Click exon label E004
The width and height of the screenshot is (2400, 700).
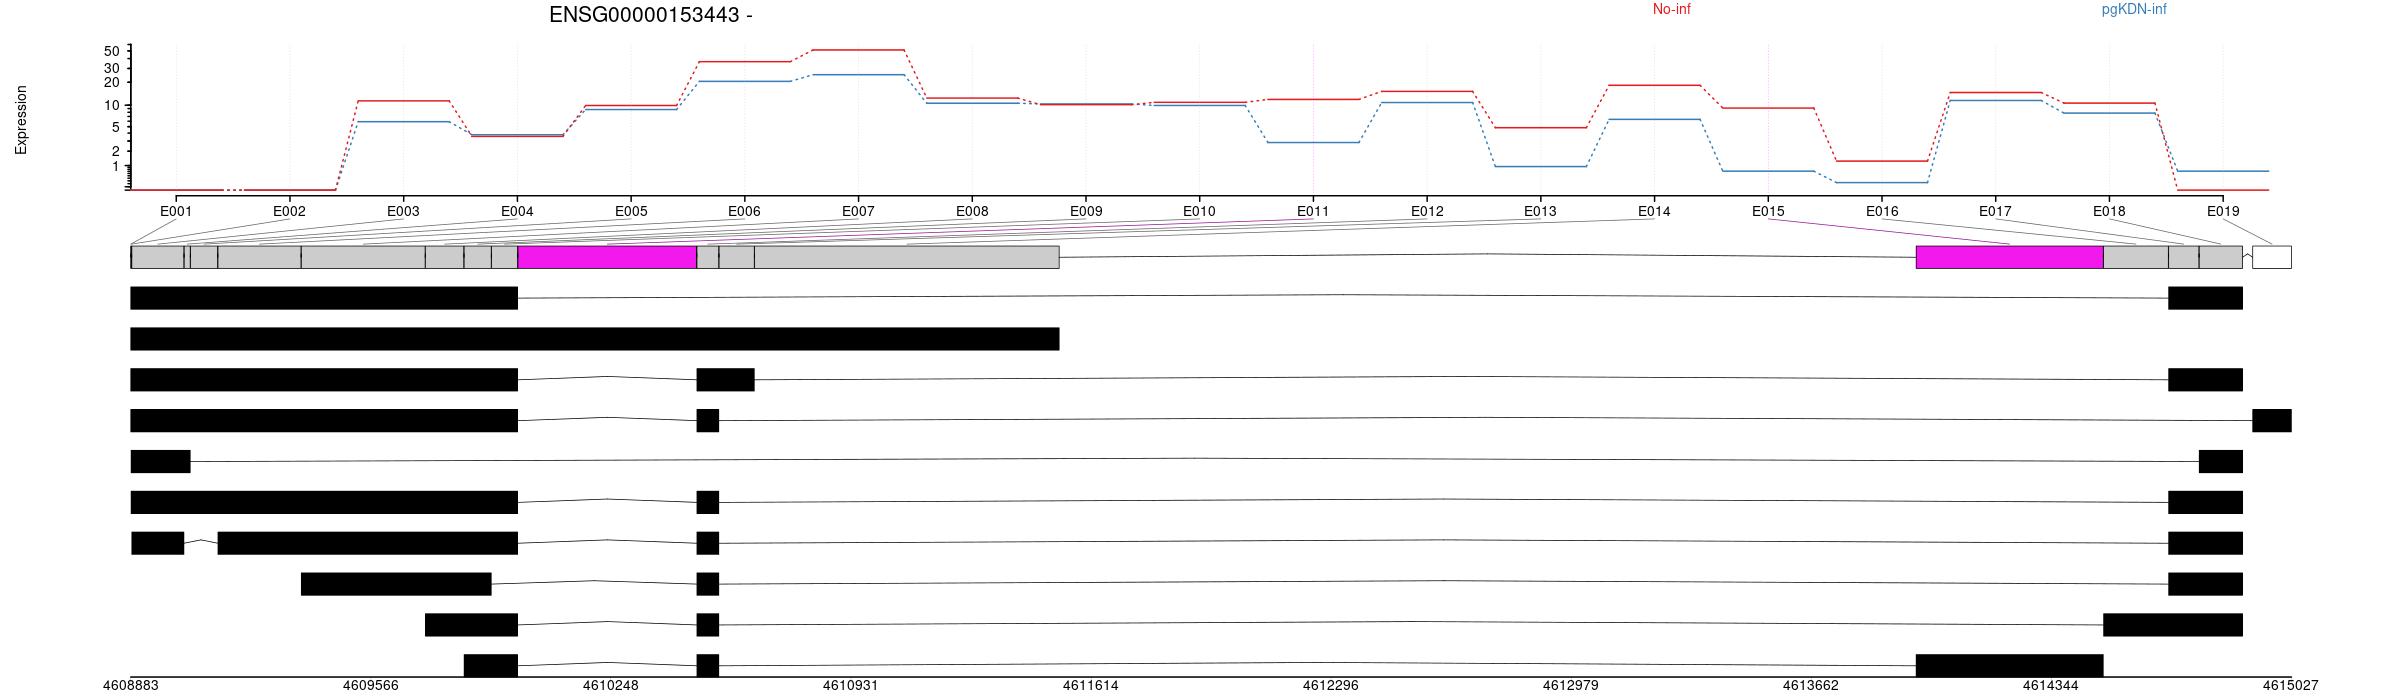point(517,212)
